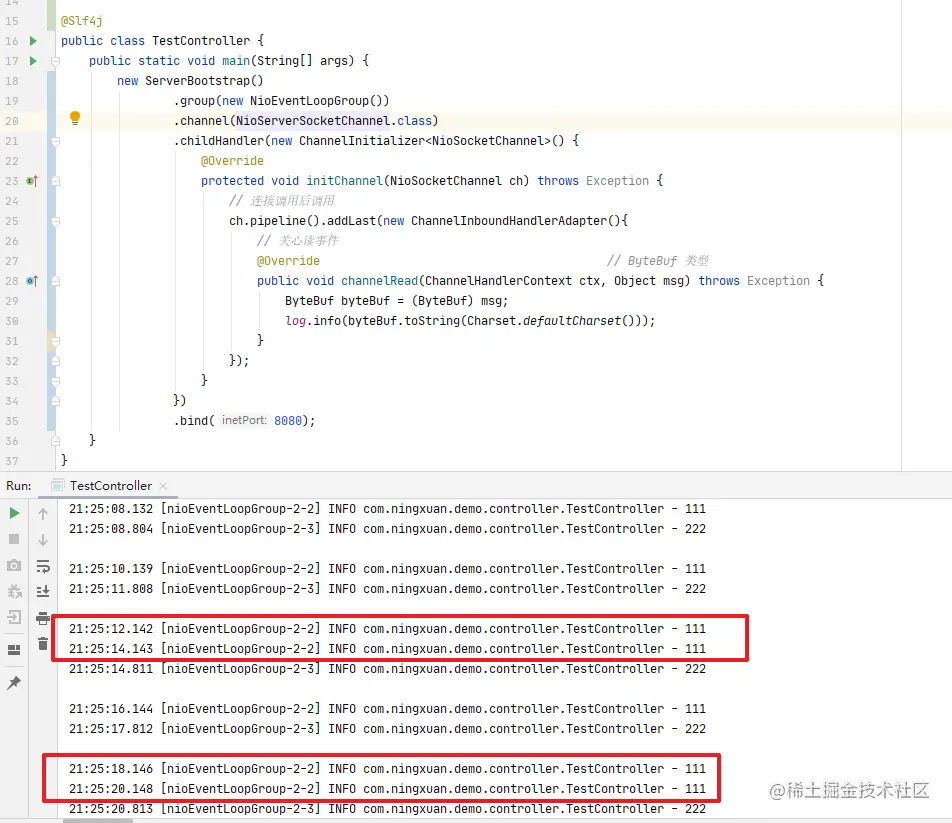The height and width of the screenshot is (823, 952).
Task: Click the log line timestamped 21:25:14.811
Action: click(x=387, y=669)
